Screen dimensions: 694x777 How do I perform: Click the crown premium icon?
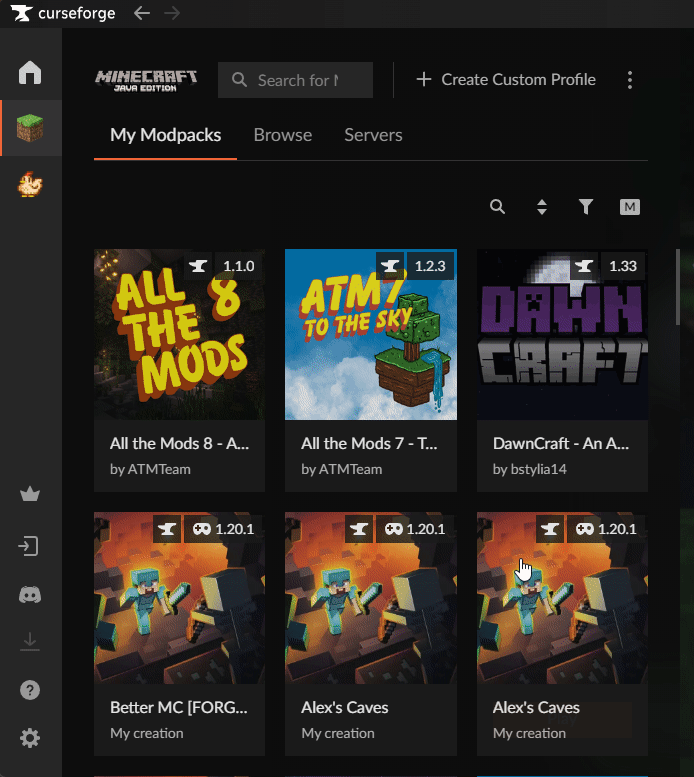[30, 494]
